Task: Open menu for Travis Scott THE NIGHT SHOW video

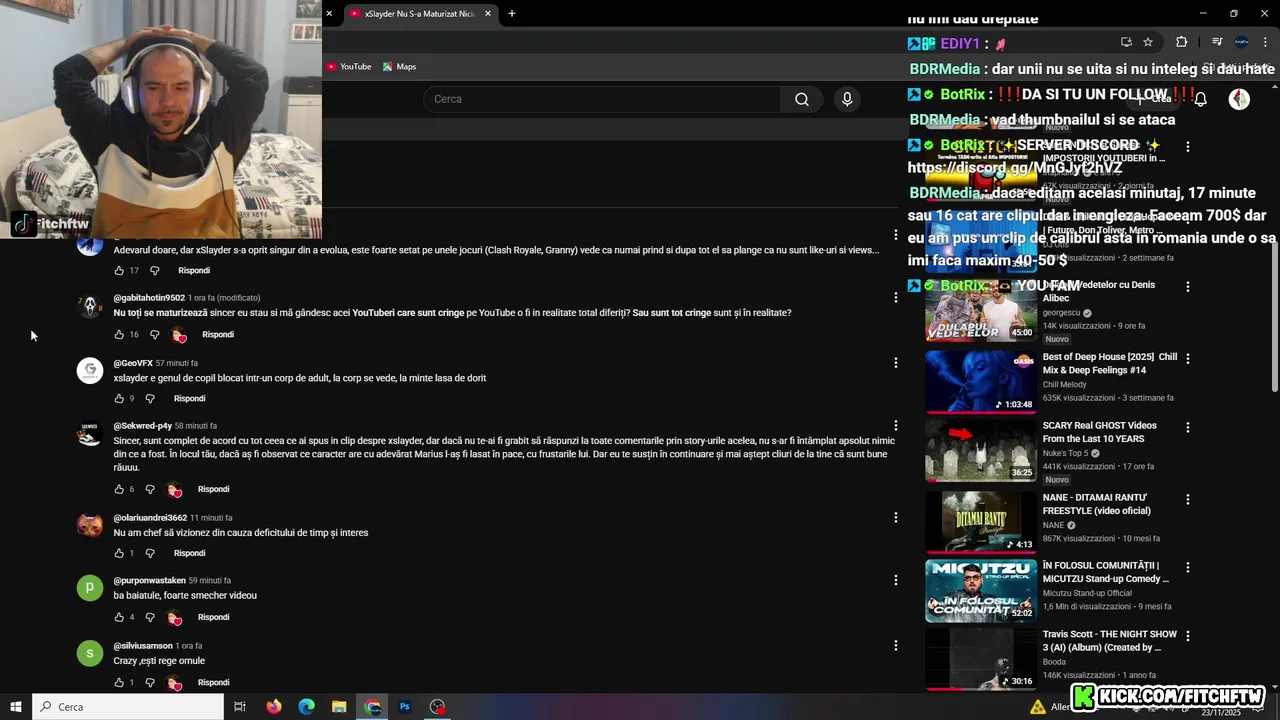Action: point(1187,636)
